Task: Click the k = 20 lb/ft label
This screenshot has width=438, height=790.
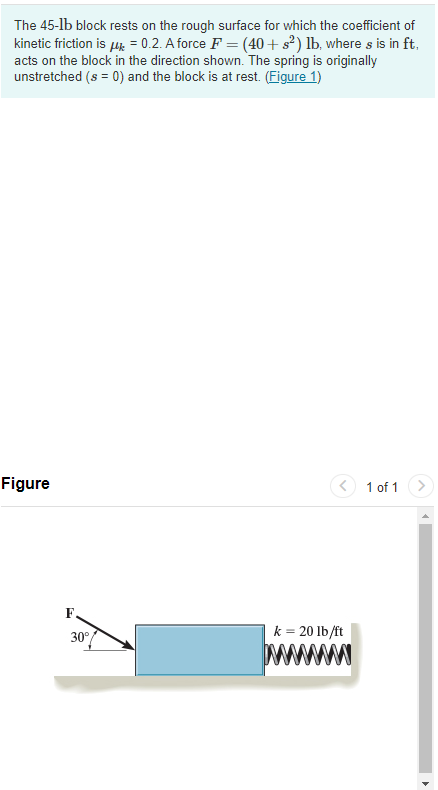Action: click(308, 631)
